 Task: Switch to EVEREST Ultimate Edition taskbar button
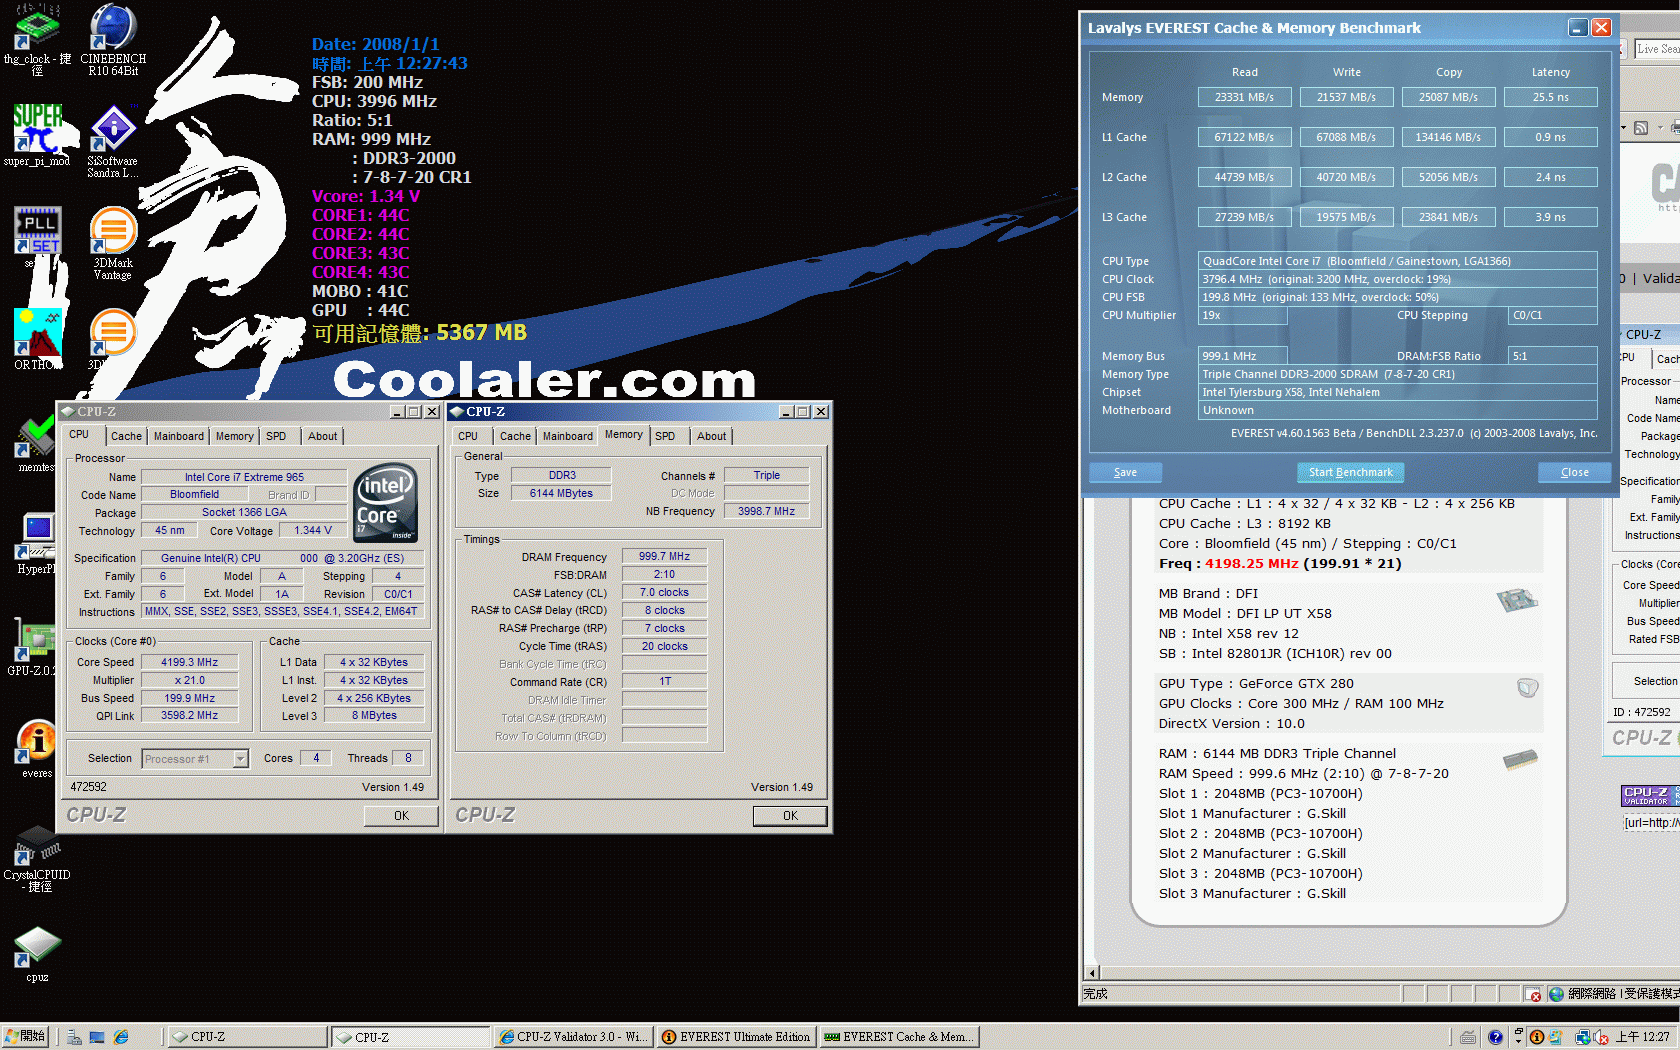[737, 1037]
